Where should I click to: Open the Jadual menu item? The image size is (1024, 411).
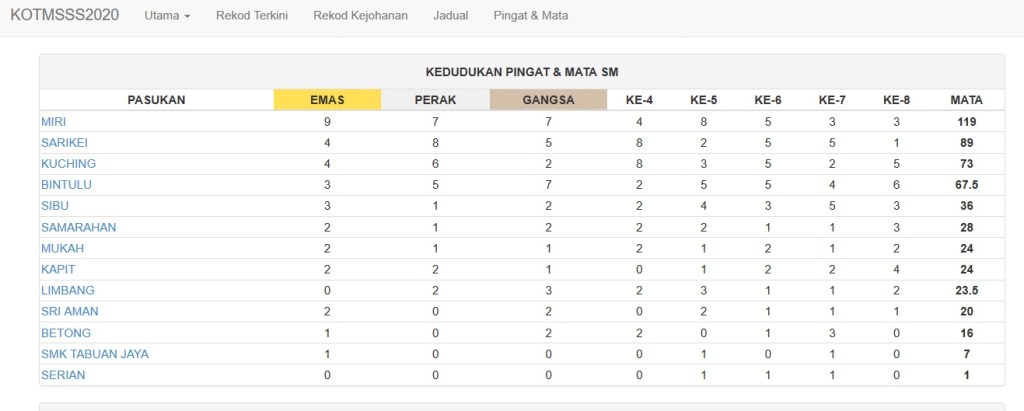click(451, 16)
